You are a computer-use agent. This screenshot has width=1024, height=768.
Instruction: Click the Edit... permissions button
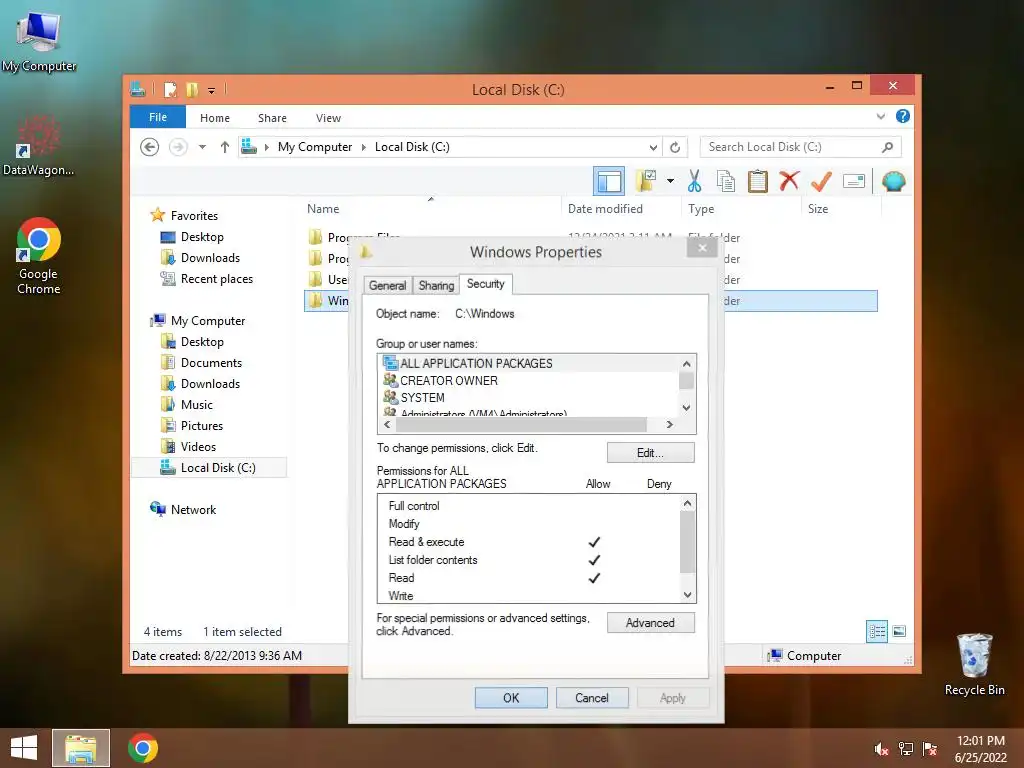(x=650, y=453)
